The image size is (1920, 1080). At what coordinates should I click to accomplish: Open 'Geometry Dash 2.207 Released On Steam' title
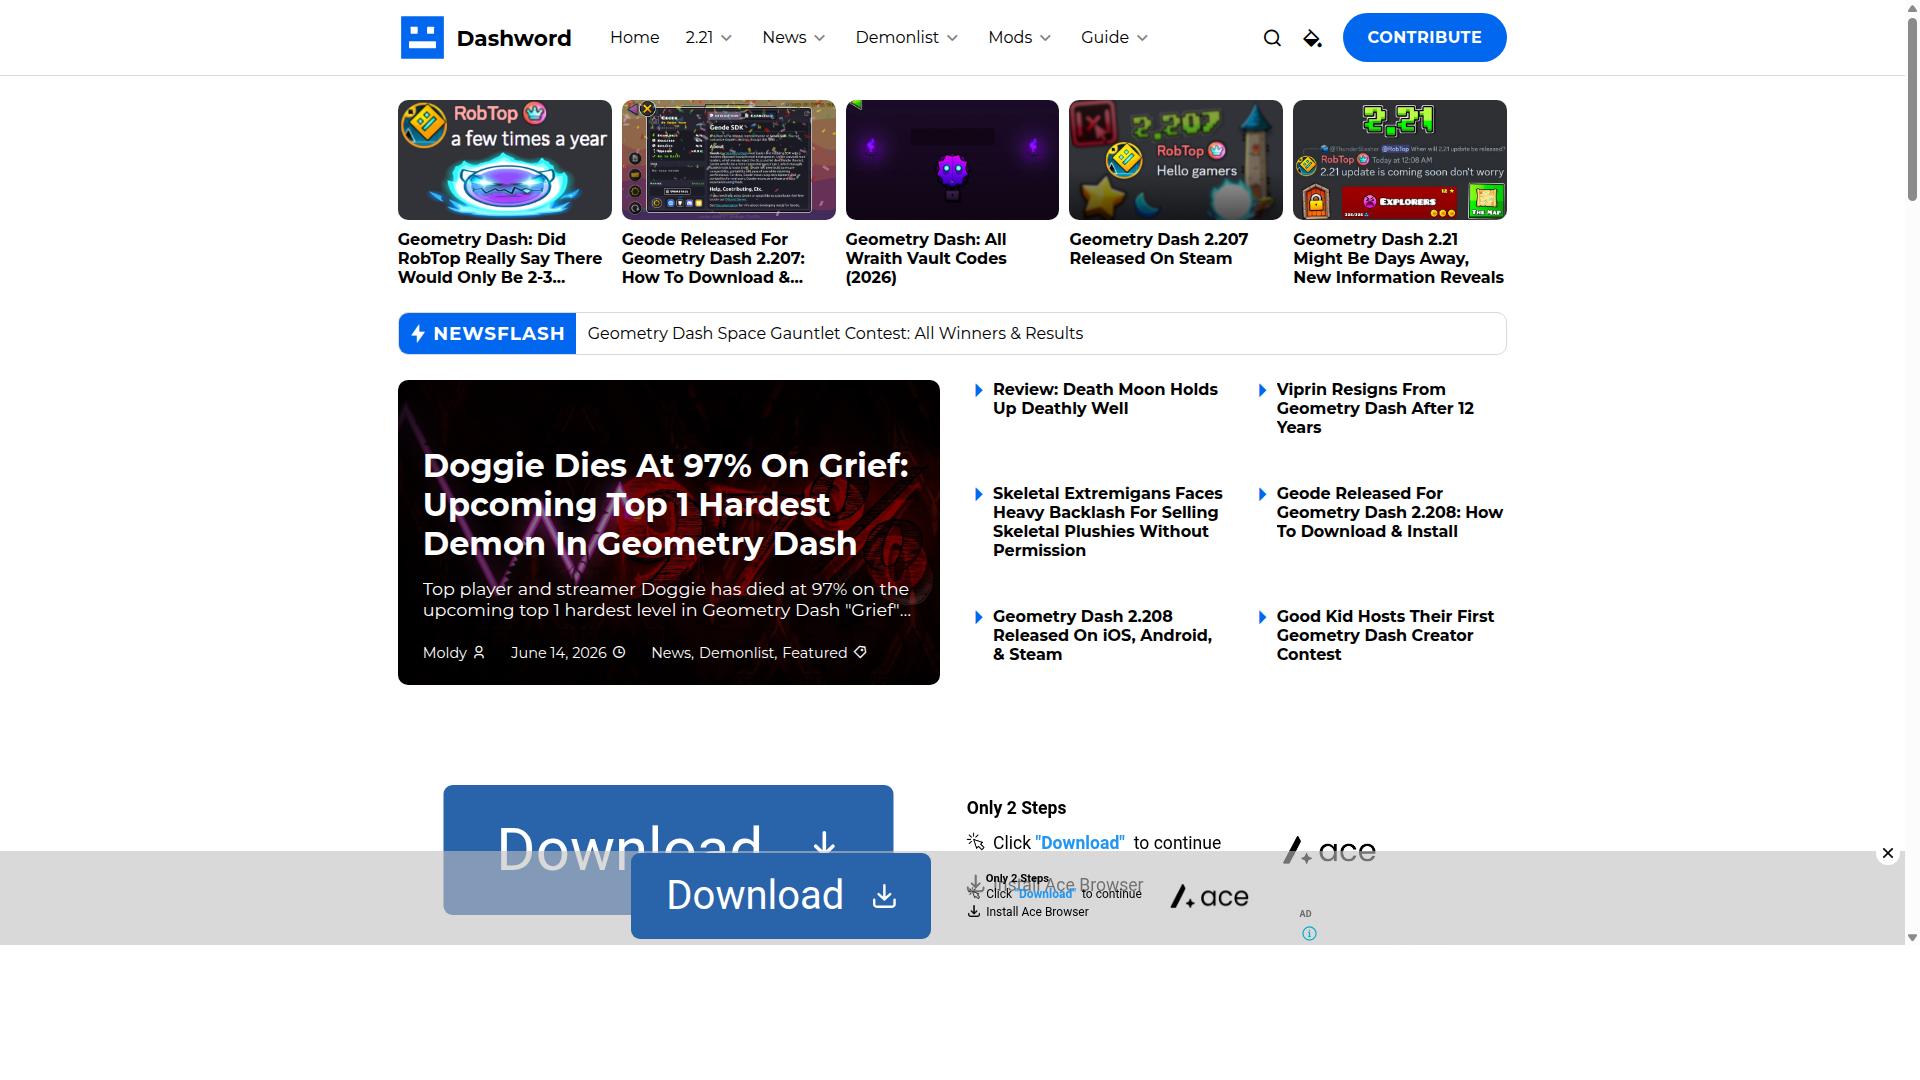1159,249
